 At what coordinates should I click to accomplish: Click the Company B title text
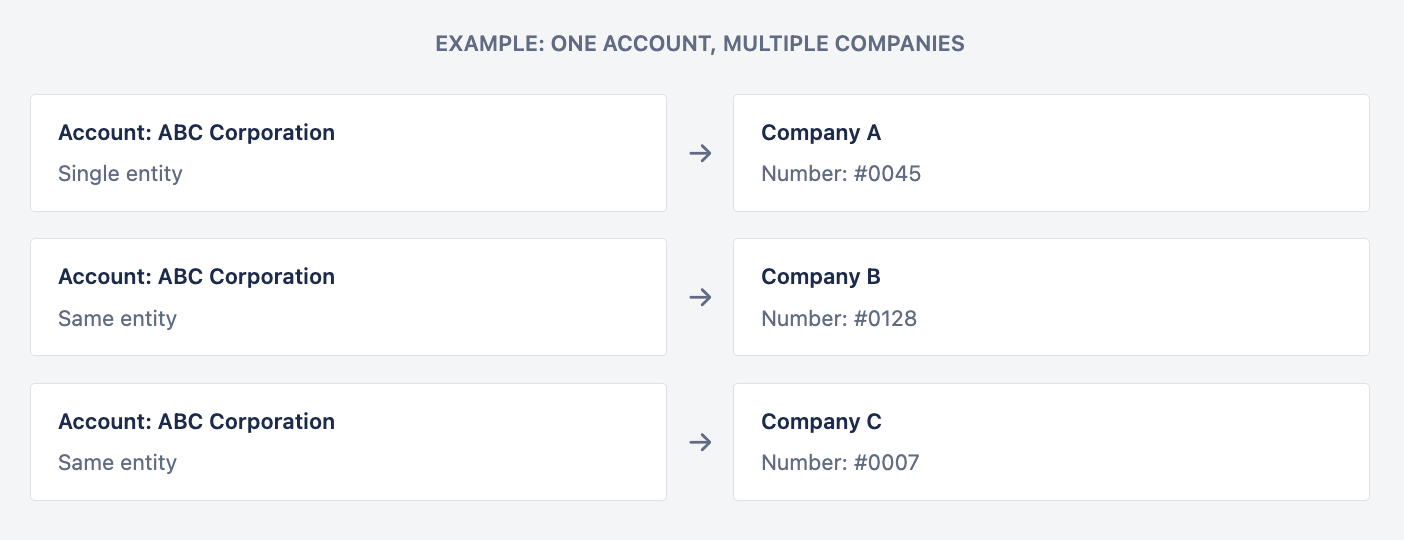coord(821,277)
